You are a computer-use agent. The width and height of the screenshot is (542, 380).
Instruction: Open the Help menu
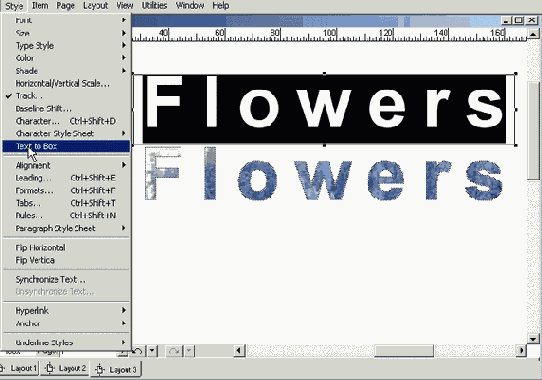click(221, 6)
